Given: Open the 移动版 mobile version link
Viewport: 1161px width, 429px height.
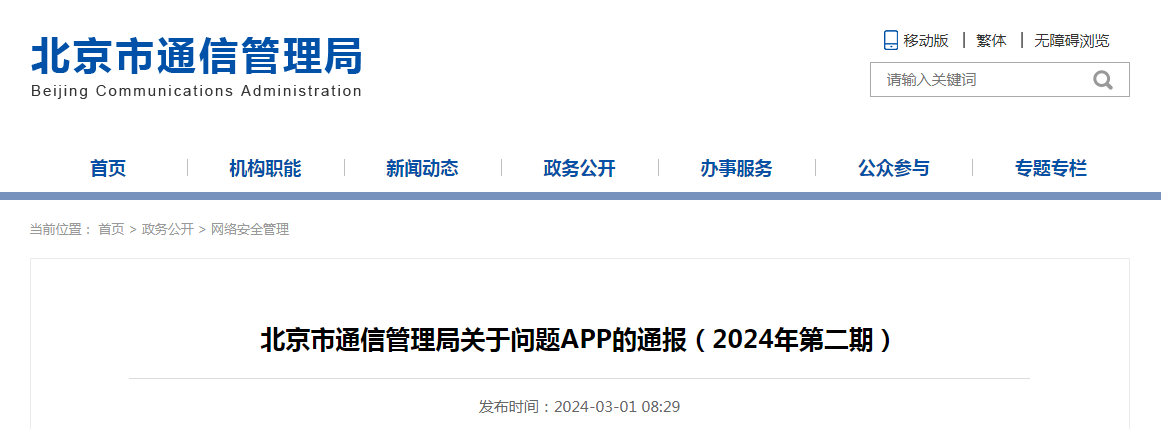Looking at the screenshot, I should click(925, 41).
